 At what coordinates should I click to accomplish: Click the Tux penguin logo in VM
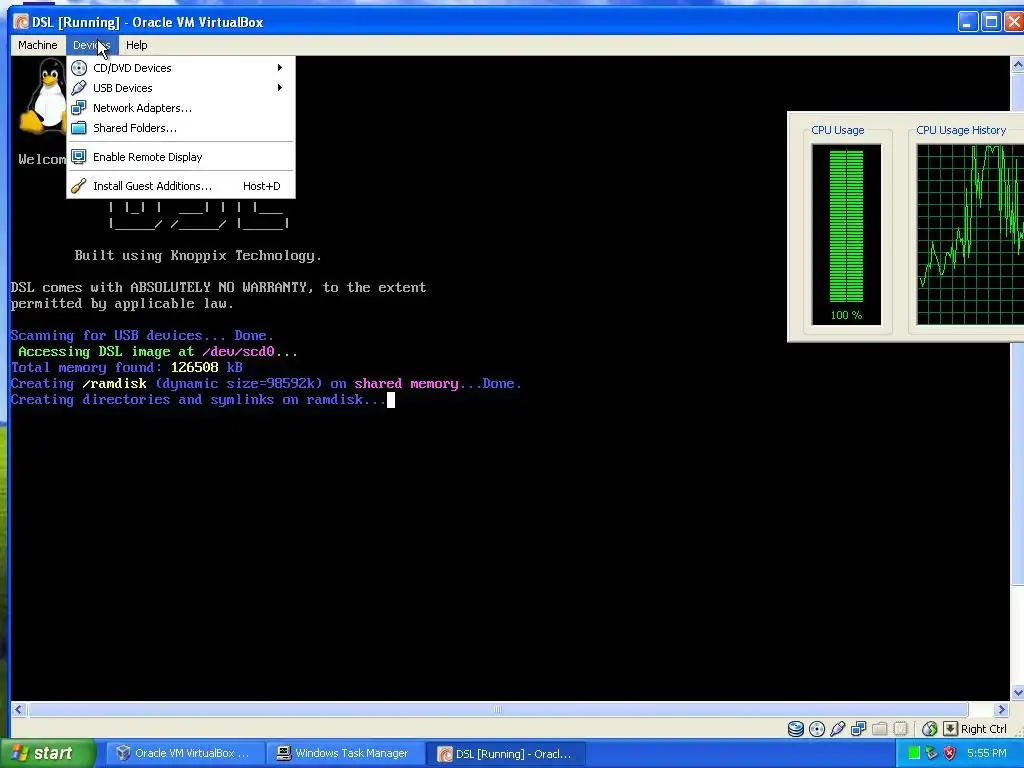click(x=44, y=96)
